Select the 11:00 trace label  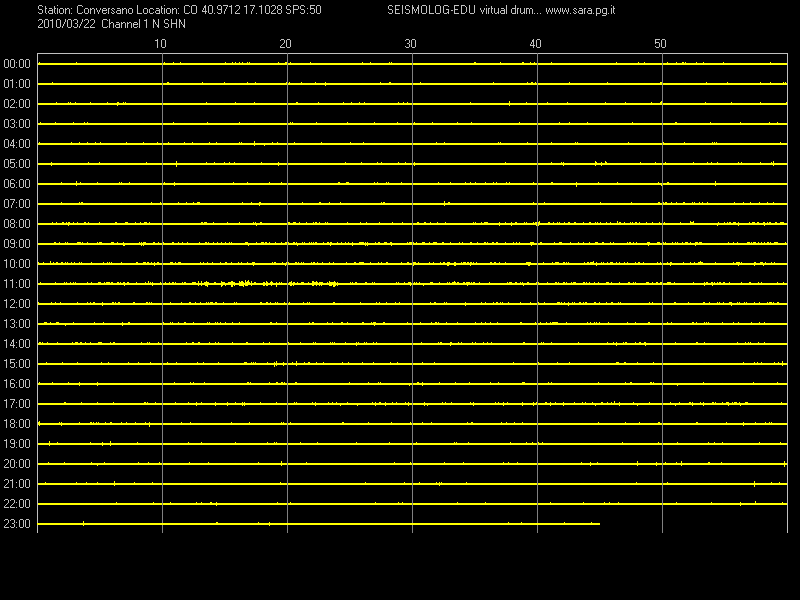[17, 284]
